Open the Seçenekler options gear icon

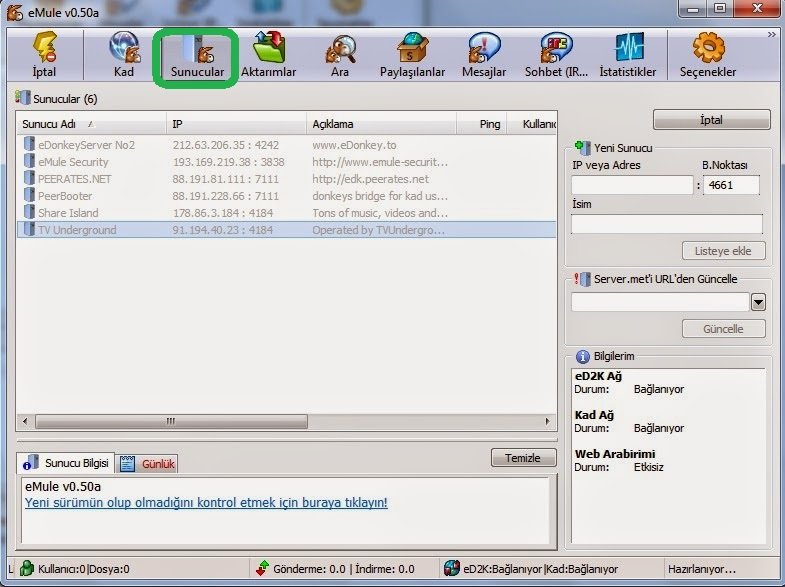(x=708, y=55)
